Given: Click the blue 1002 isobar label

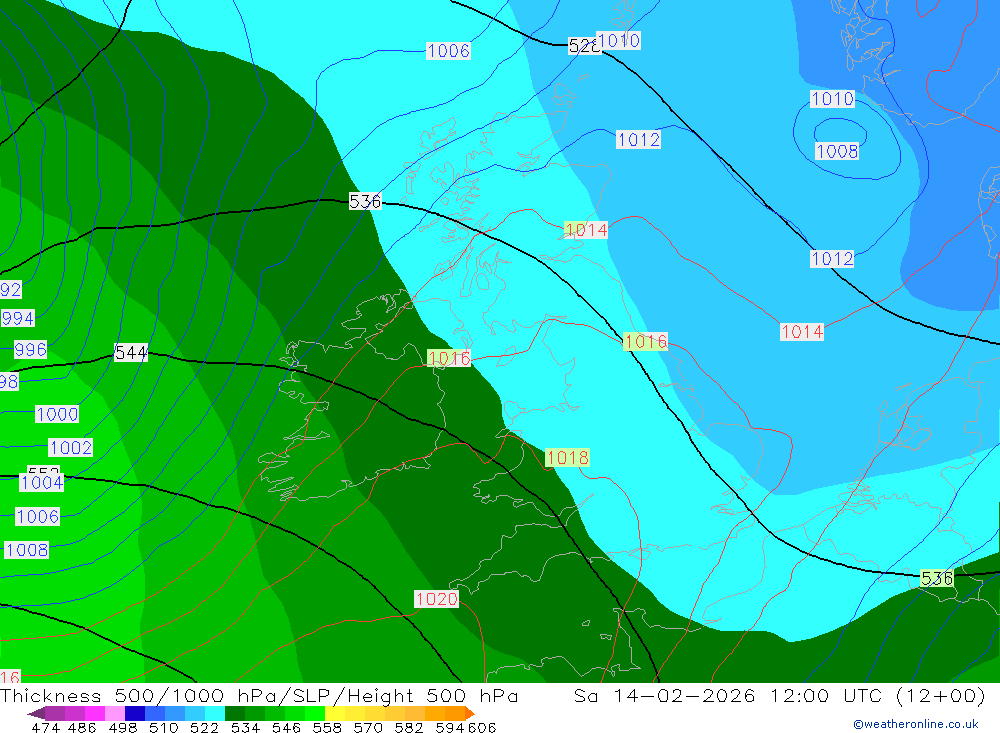Looking at the screenshot, I should [x=71, y=447].
